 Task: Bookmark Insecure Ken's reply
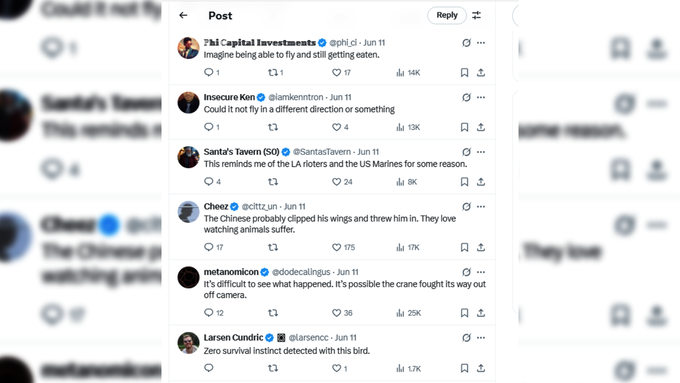click(x=464, y=127)
